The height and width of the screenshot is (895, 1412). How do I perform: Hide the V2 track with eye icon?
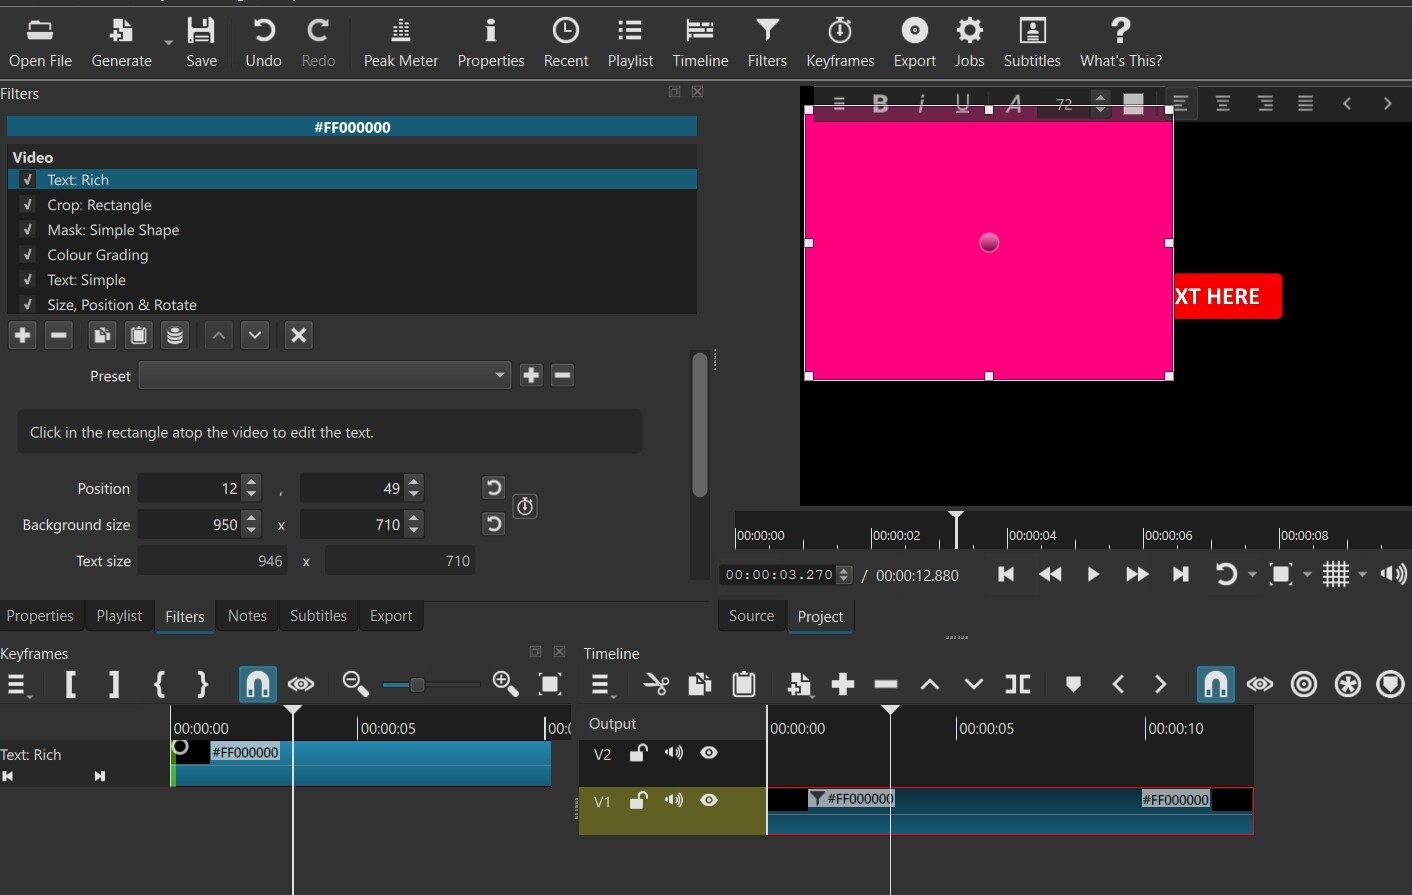point(709,753)
